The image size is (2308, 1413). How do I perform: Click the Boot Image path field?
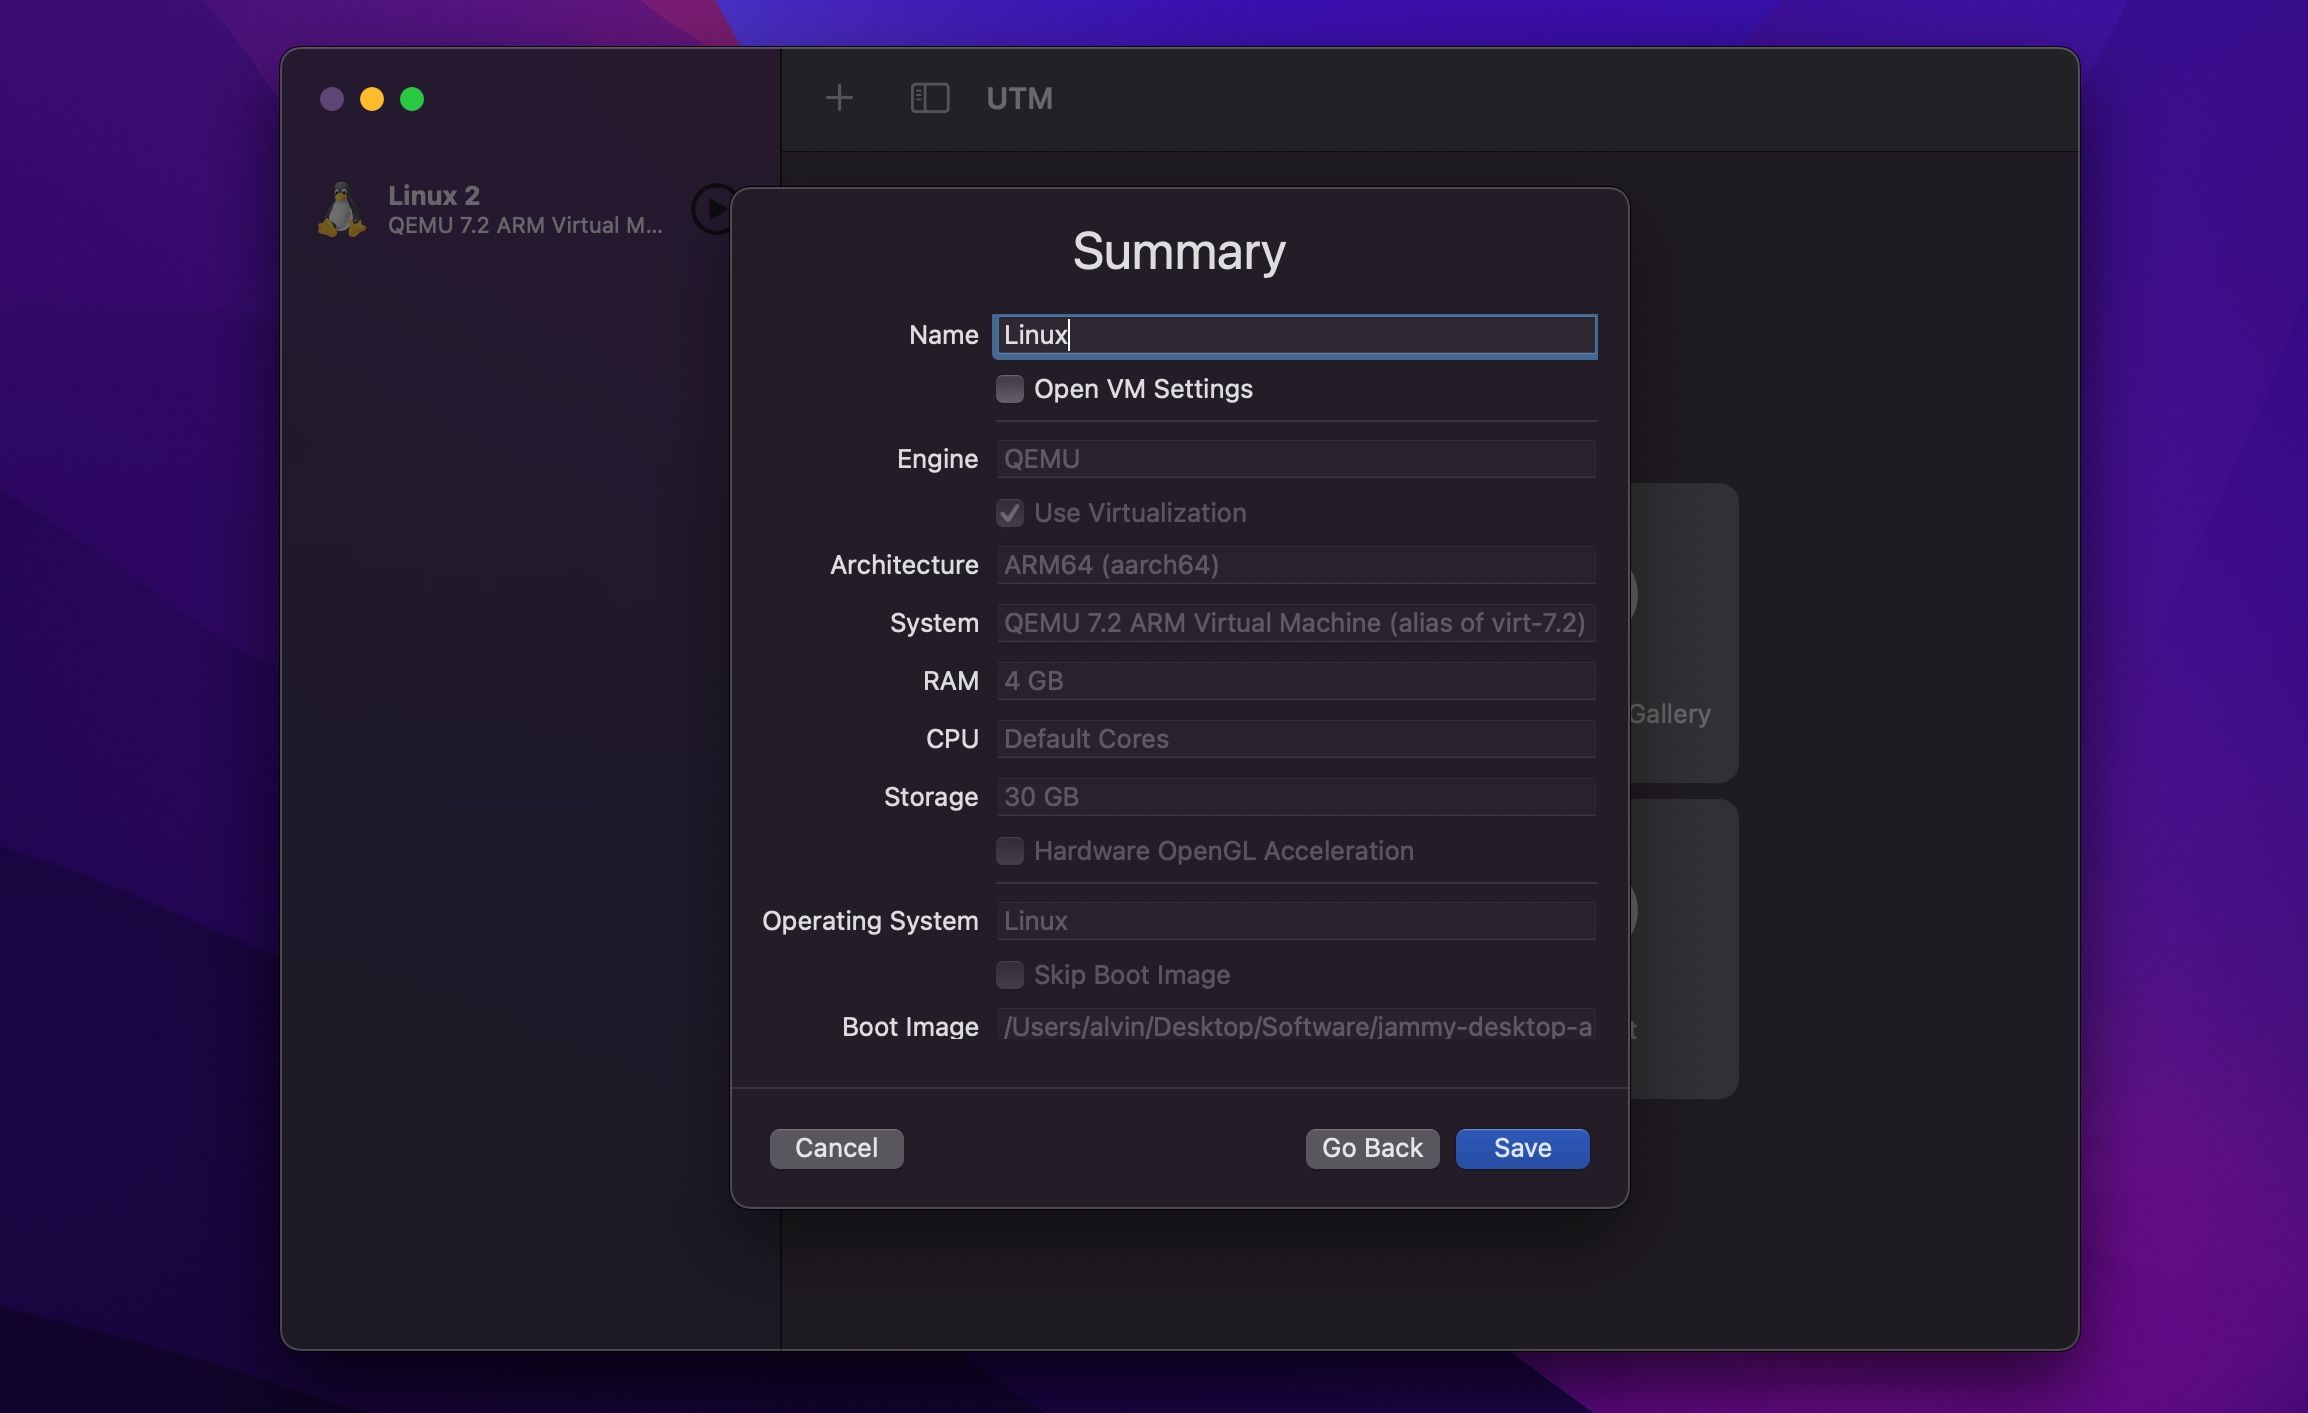[1294, 1027]
